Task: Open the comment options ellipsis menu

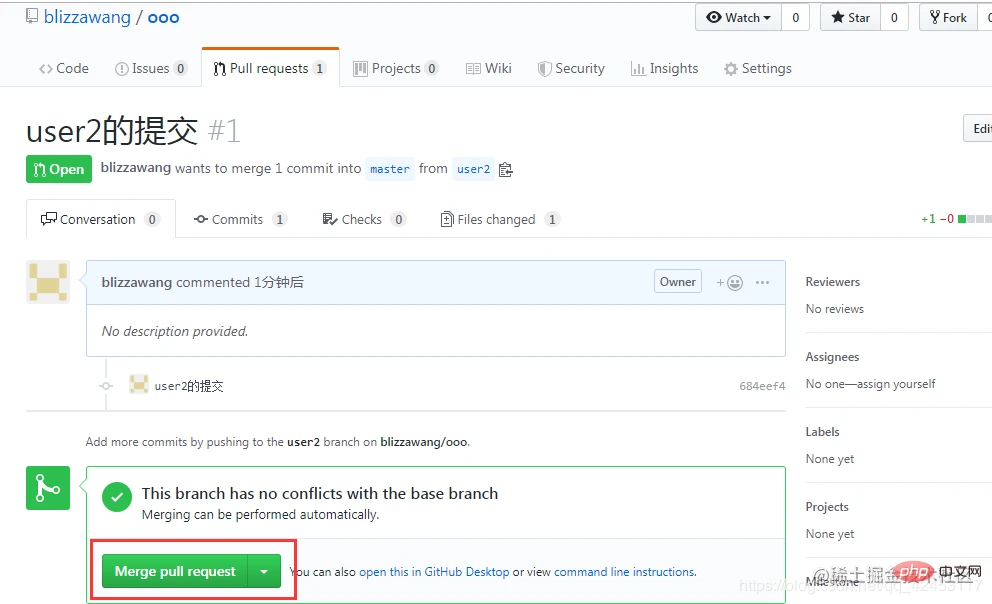Action: point(763,283)
